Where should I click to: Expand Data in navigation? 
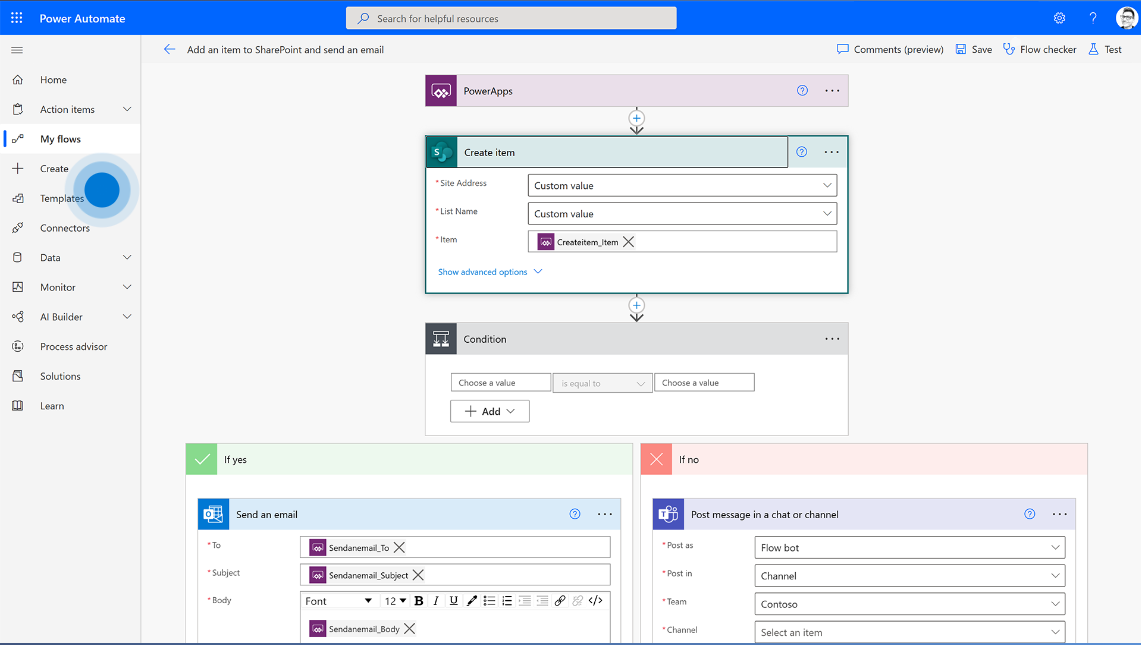click(x=127, y=257)
